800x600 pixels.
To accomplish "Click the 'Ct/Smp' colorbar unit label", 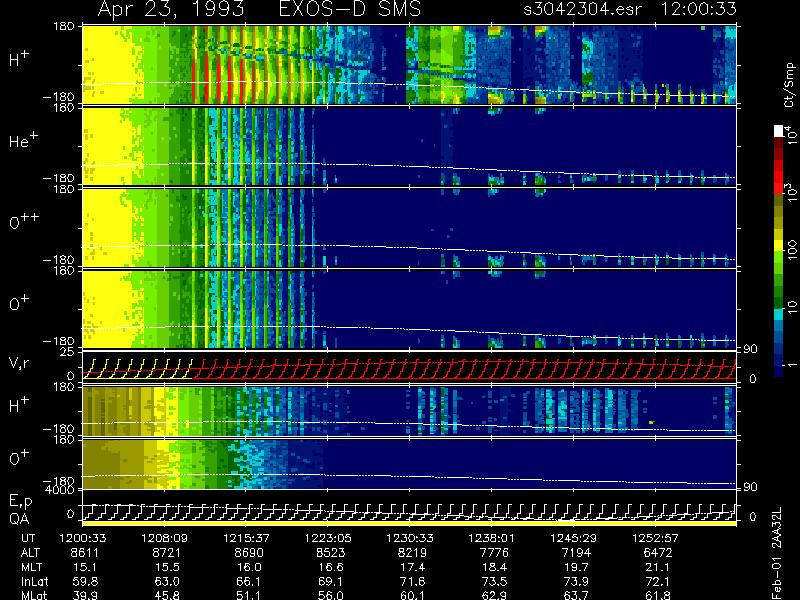I will pyautogui.click(x=789, y=85).
